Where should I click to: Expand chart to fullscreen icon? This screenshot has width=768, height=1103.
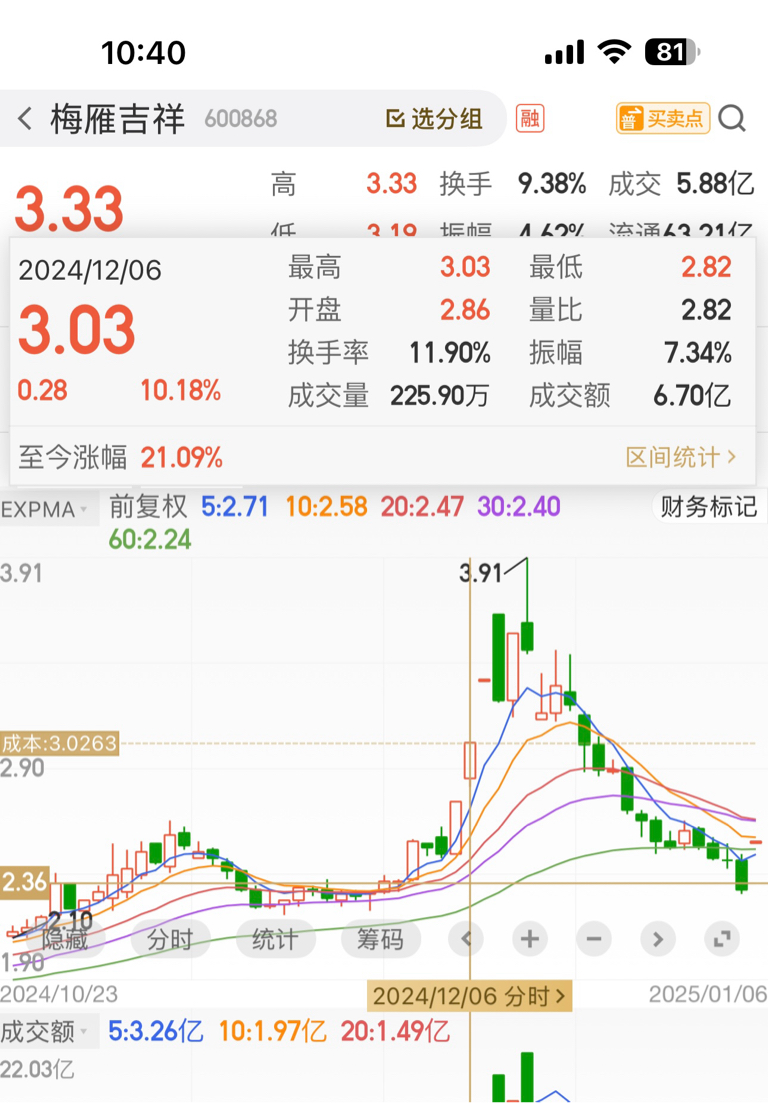click(722, 938)
